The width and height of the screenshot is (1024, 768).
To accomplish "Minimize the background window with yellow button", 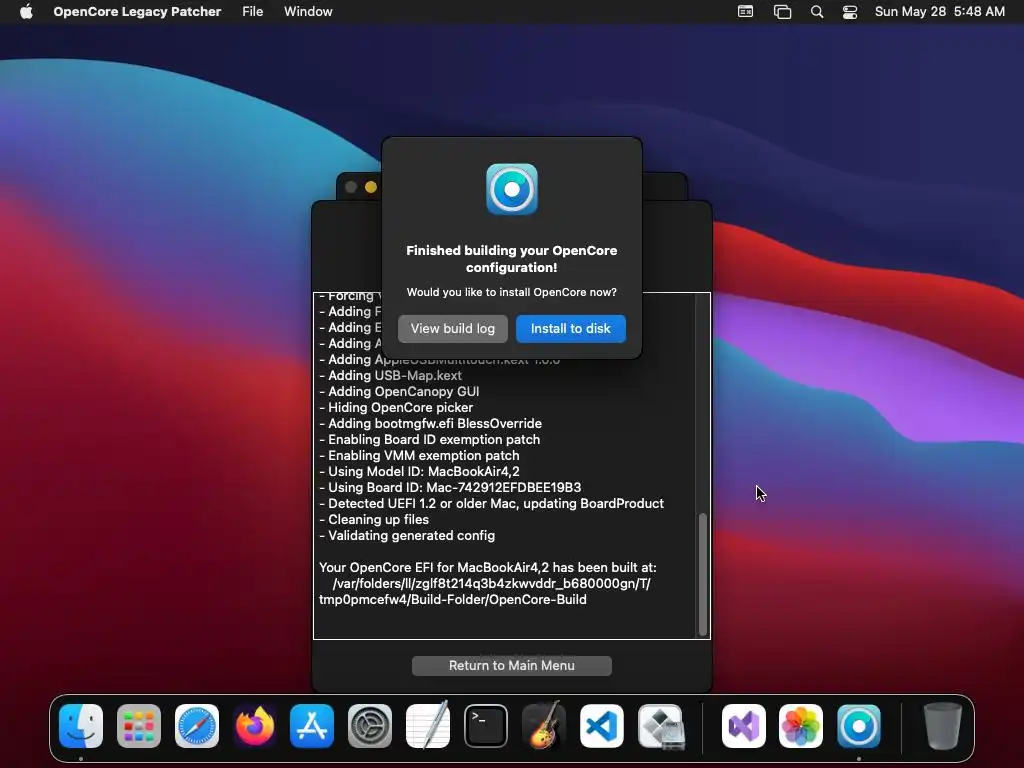I will pyautogui.click(x=370, y=187).
